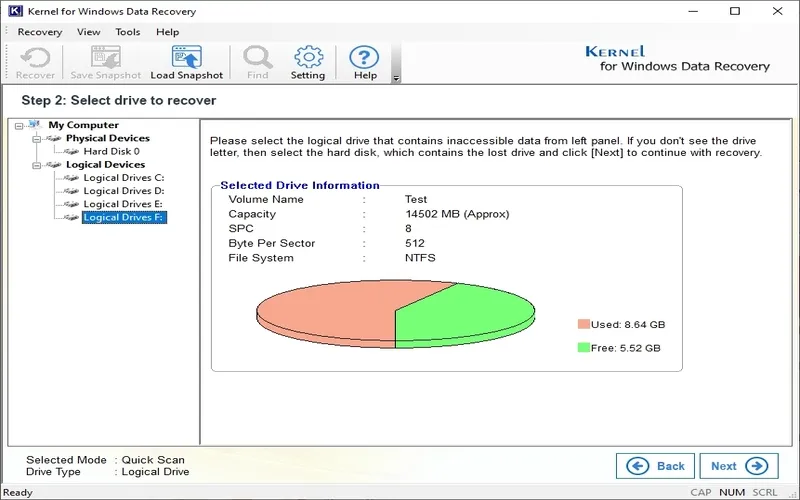
Task: Open the toolbar overflow arrow
Action: pyautogui.click(x=396, y=79)
